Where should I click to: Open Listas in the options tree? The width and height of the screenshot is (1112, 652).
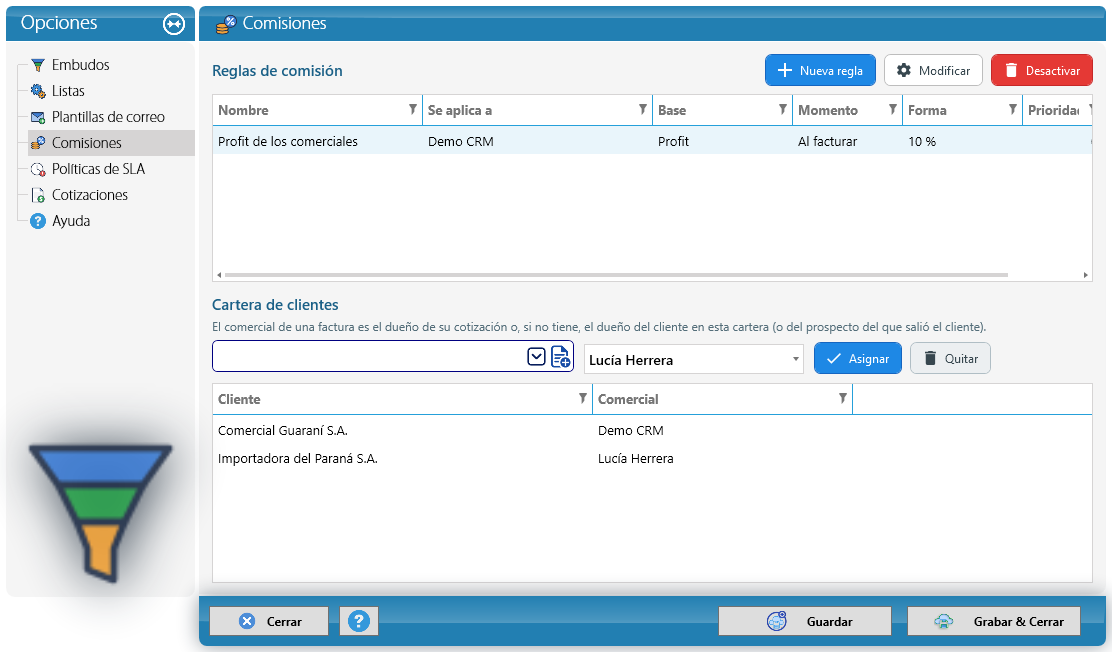pos(68,91)
